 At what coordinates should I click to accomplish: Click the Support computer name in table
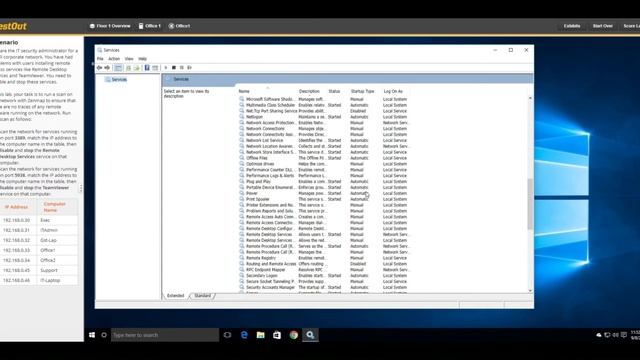pos(49,270)
